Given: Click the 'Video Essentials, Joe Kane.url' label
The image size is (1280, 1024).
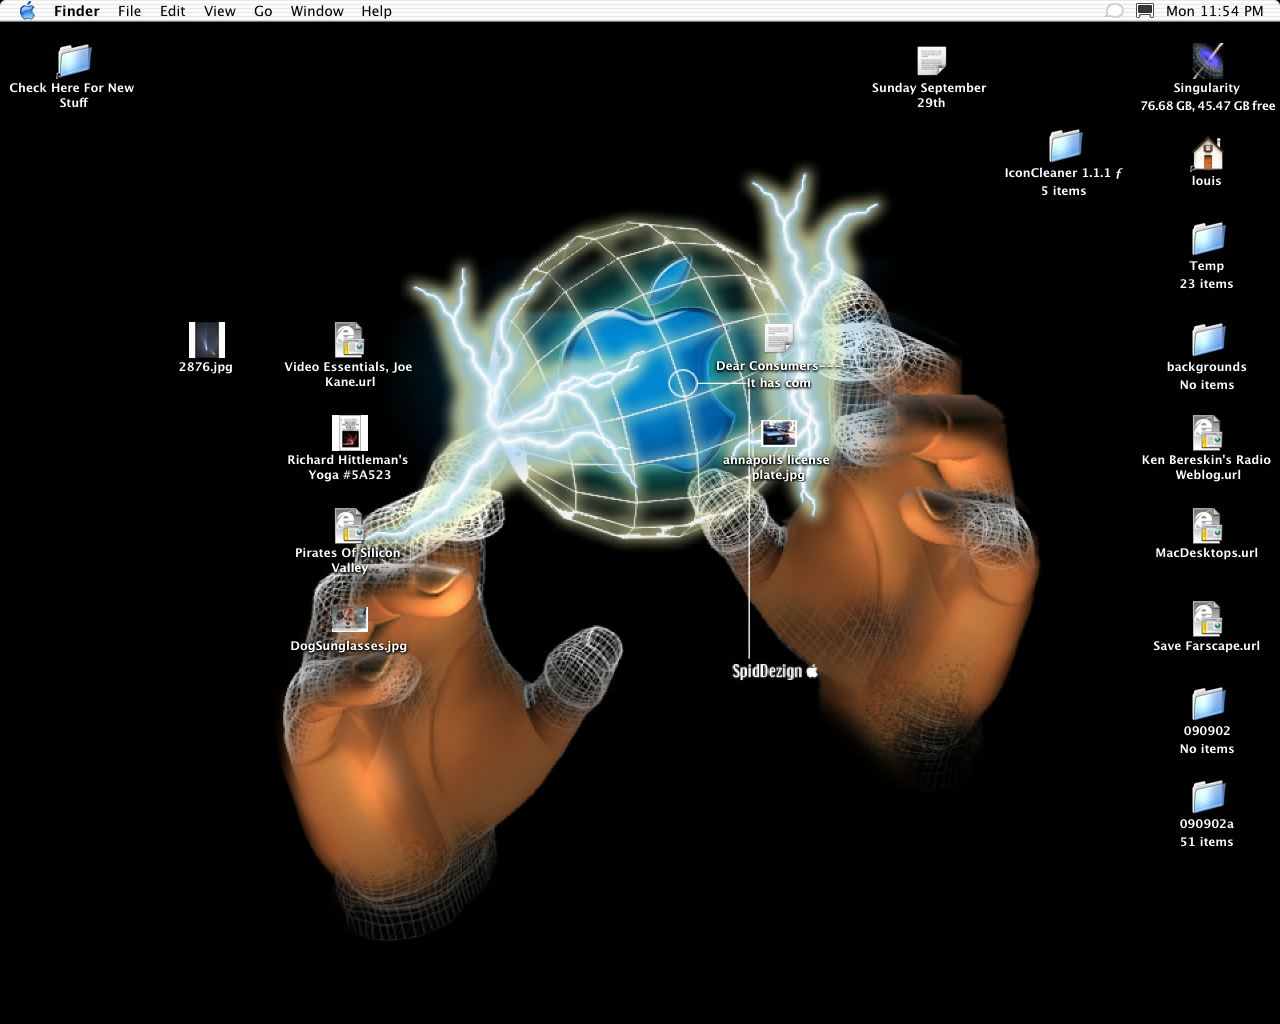Looking at the screenshot, I should point(348,374).
